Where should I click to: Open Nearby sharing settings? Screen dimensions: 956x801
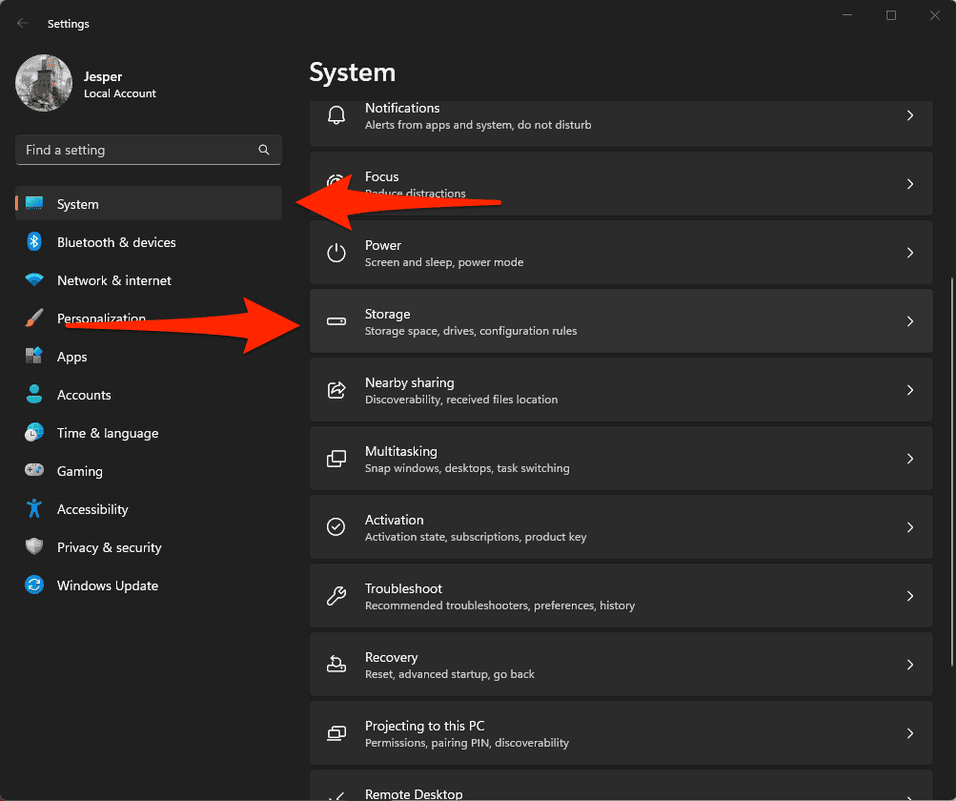point(620,390)
